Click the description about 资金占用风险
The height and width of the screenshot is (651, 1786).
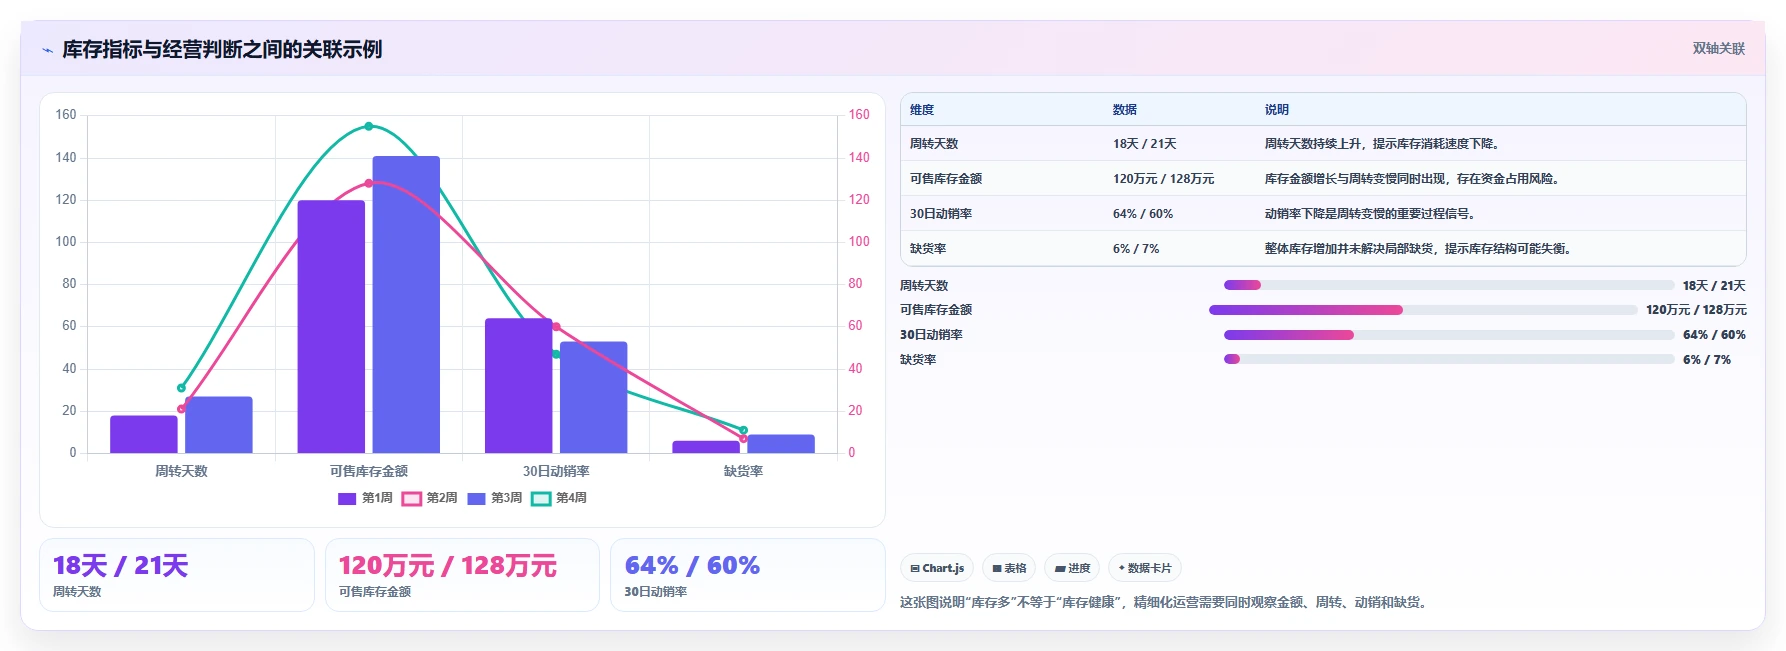(x=1413, y=179)
